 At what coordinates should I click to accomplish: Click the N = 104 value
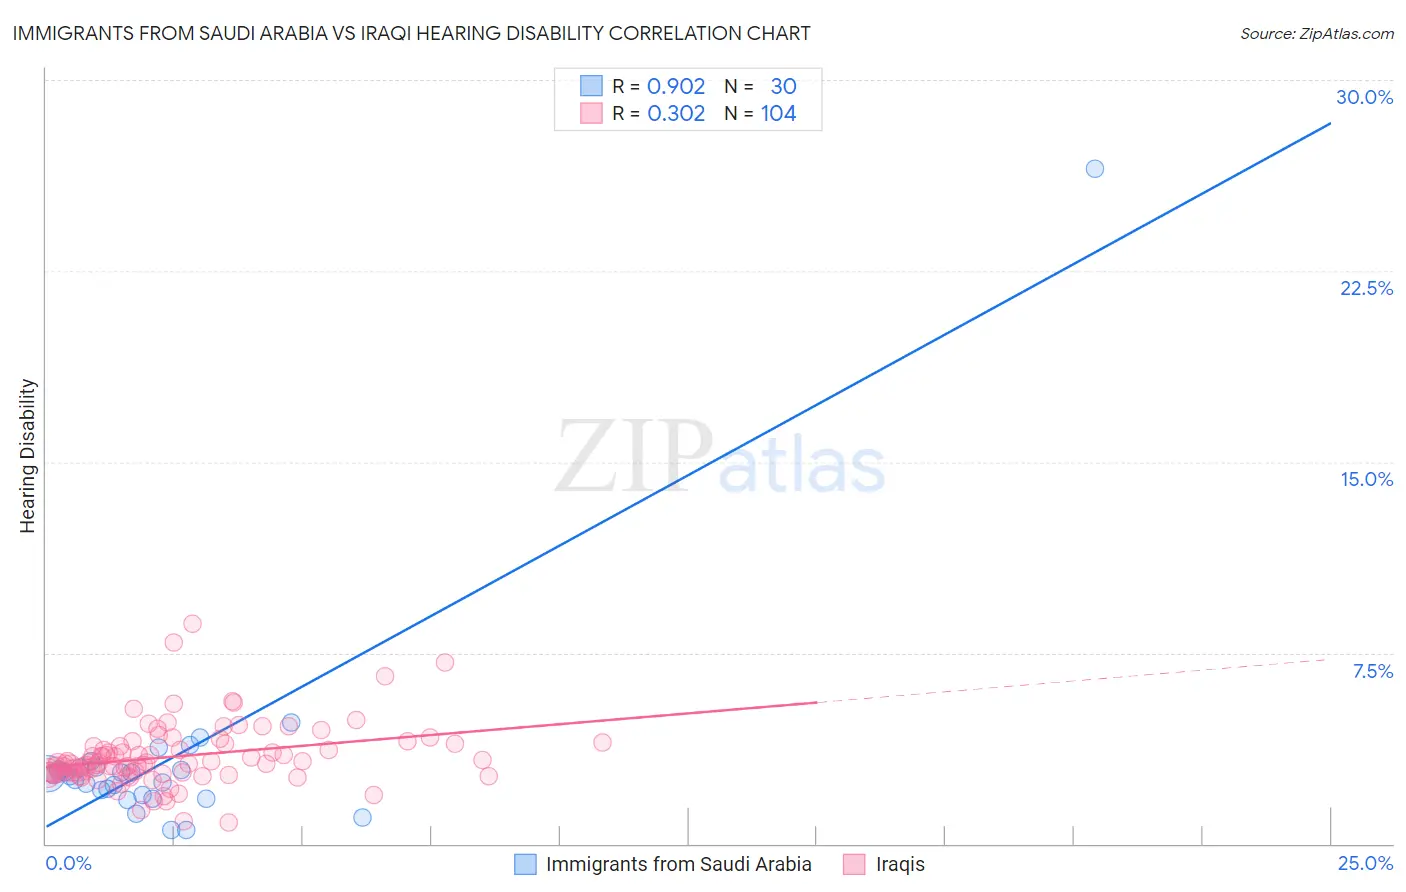[x=760, y=113]
